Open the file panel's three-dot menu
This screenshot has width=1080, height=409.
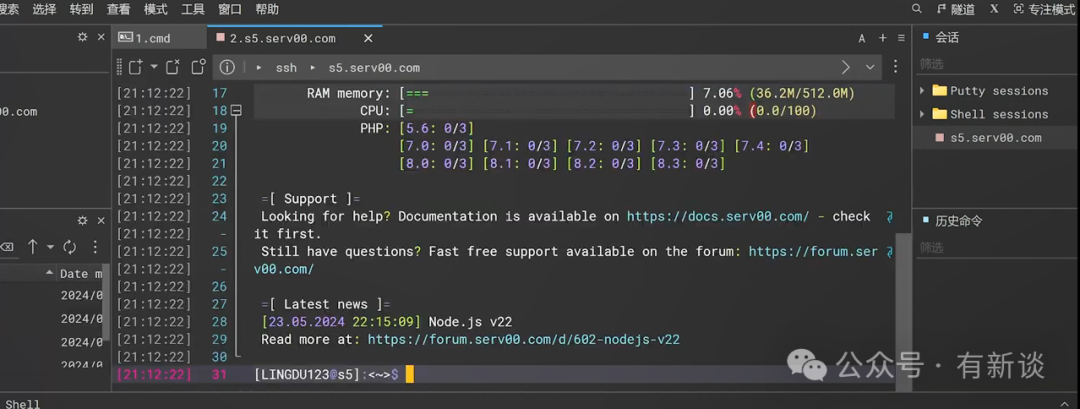pos(95,247)
